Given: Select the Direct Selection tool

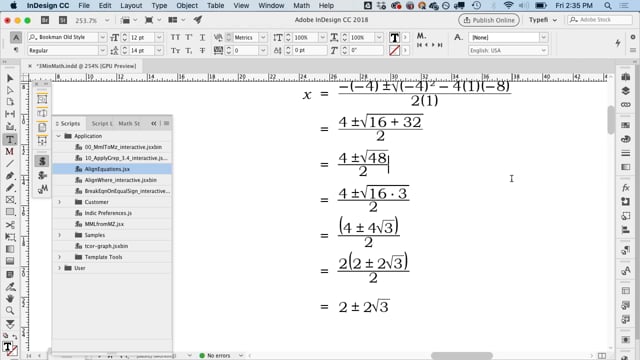Looking at the screenshot, I should 10,90.
